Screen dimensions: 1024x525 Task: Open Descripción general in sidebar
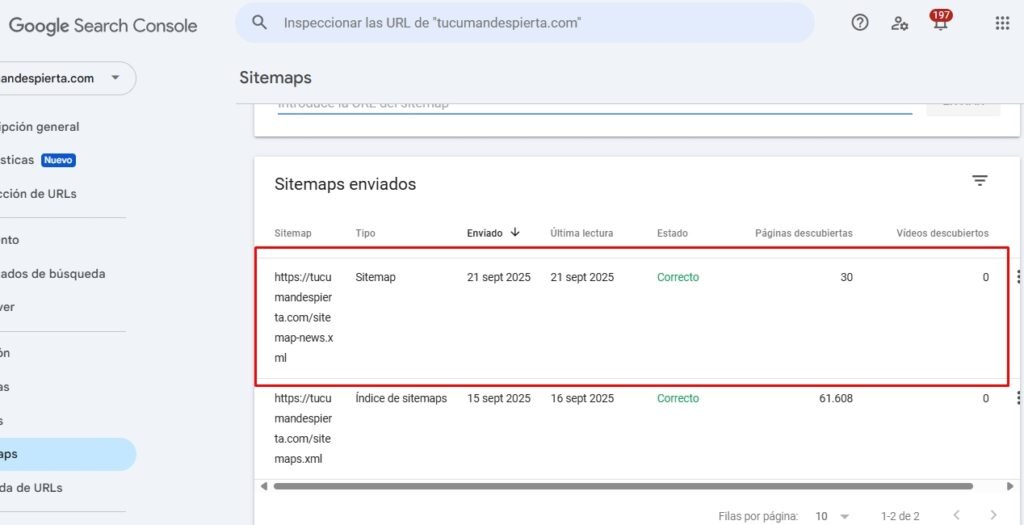click(39, 127)
